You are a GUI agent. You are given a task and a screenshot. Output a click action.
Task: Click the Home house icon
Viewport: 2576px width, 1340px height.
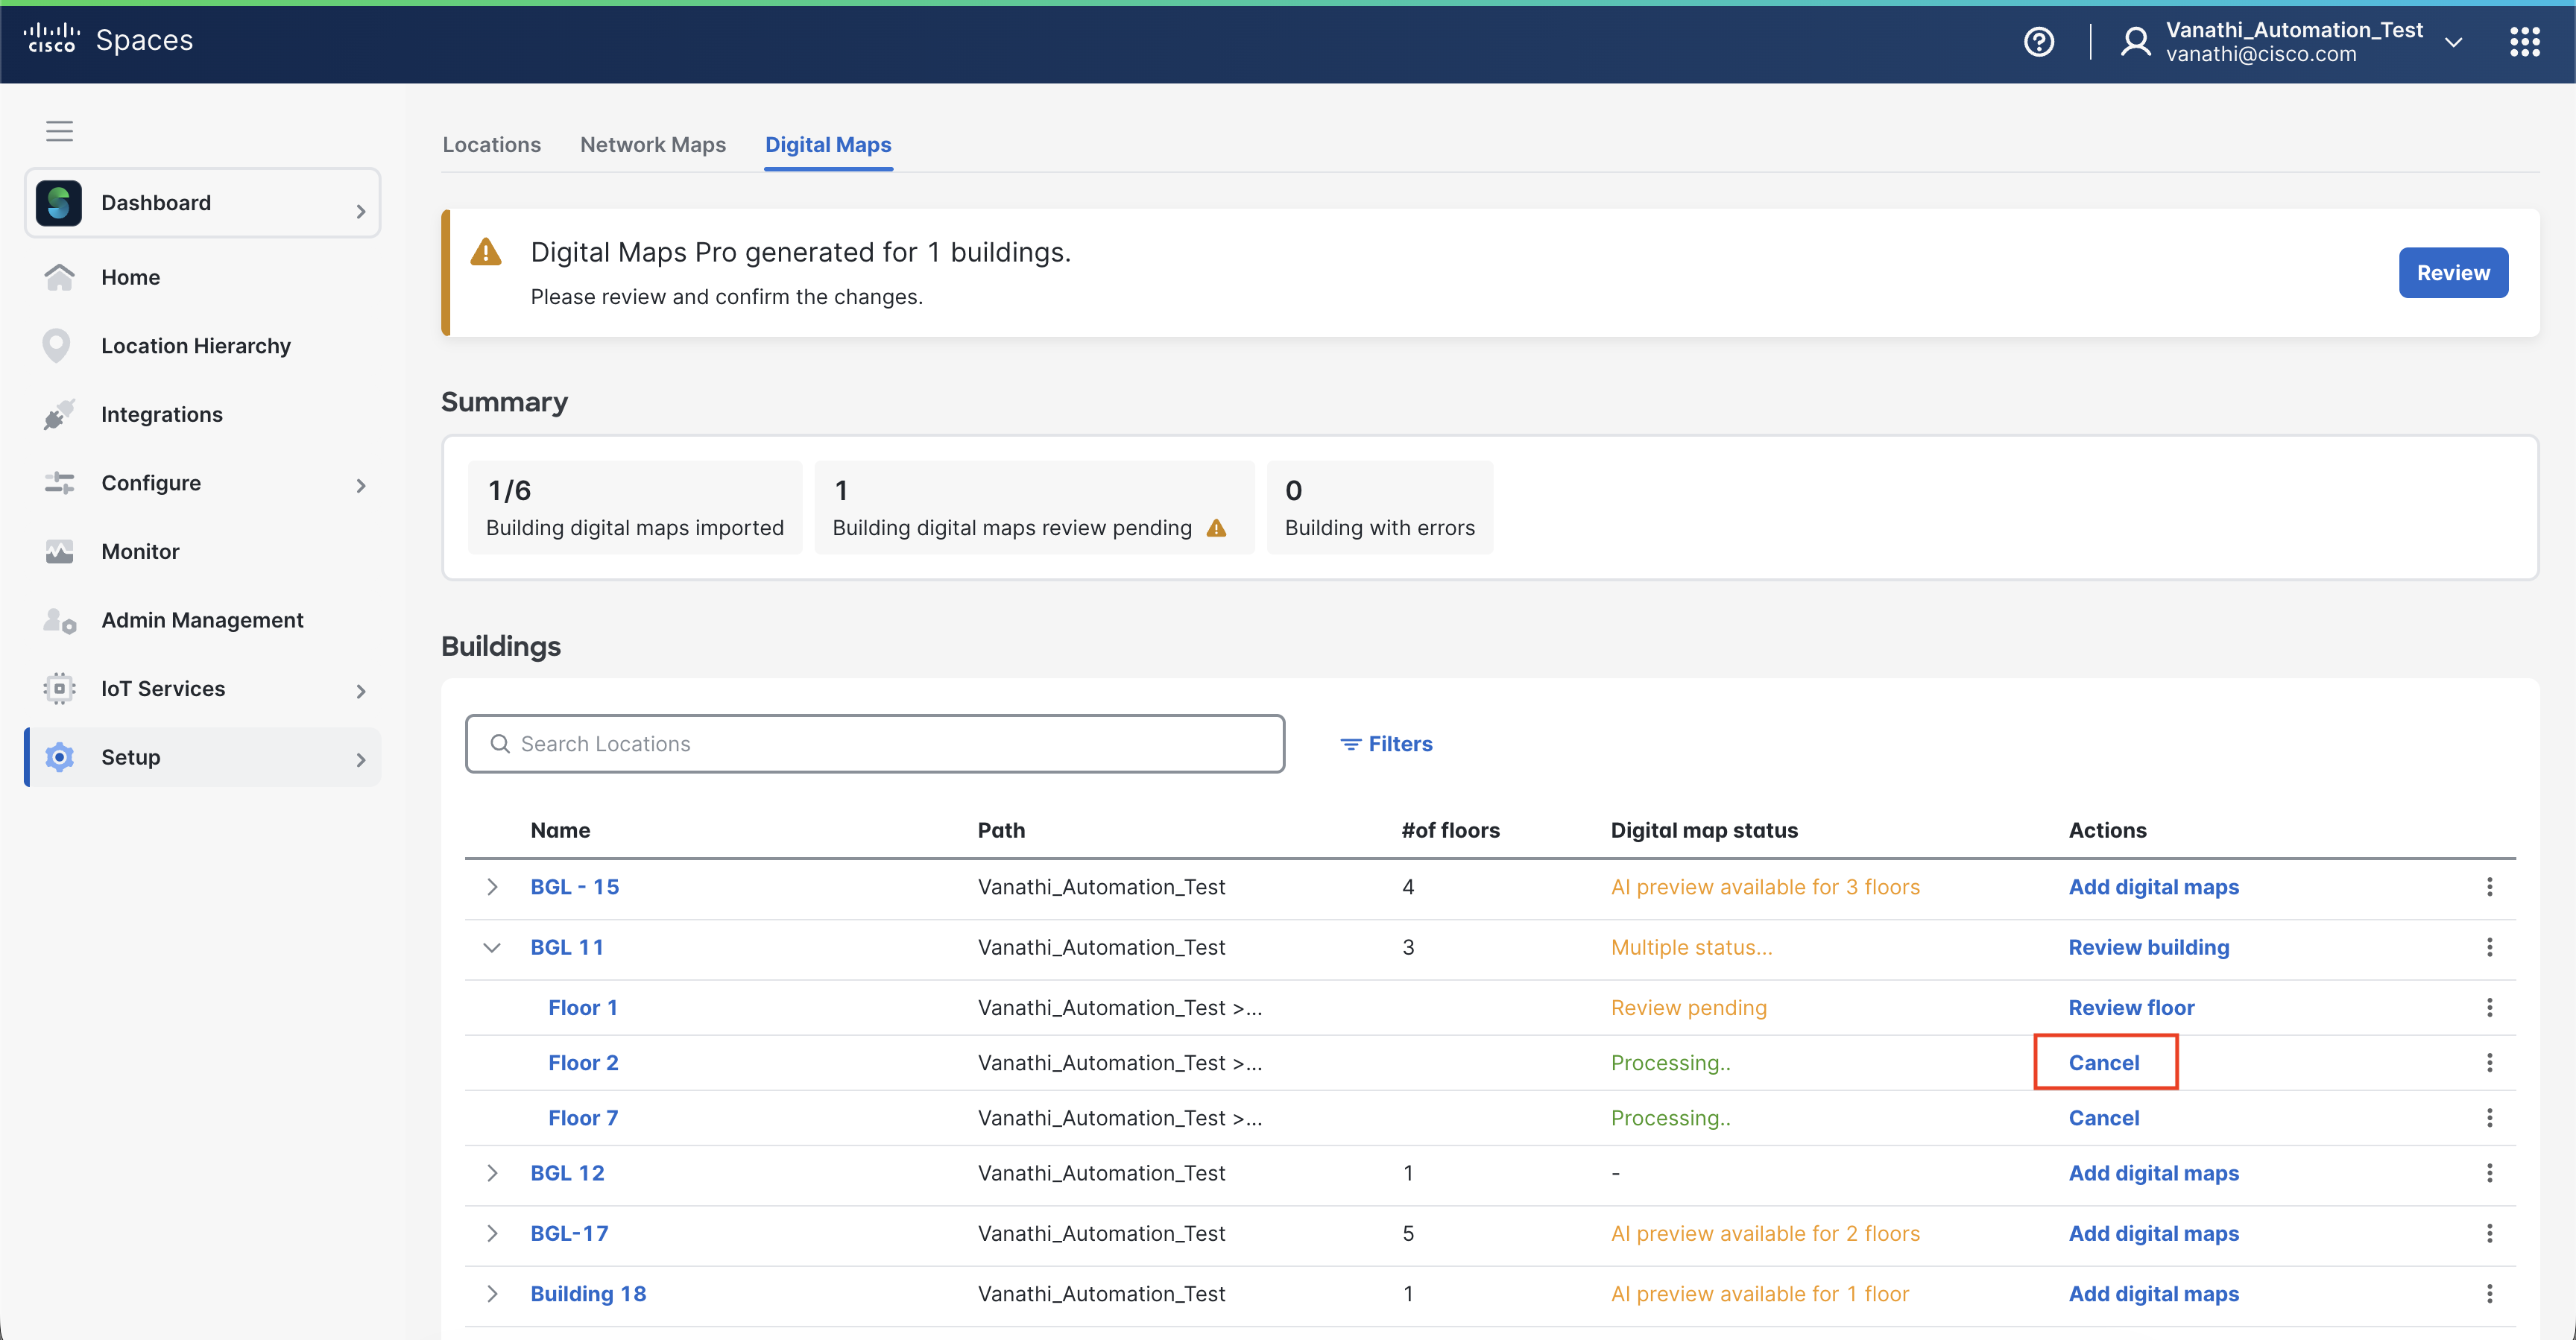[x=59, y=277]
